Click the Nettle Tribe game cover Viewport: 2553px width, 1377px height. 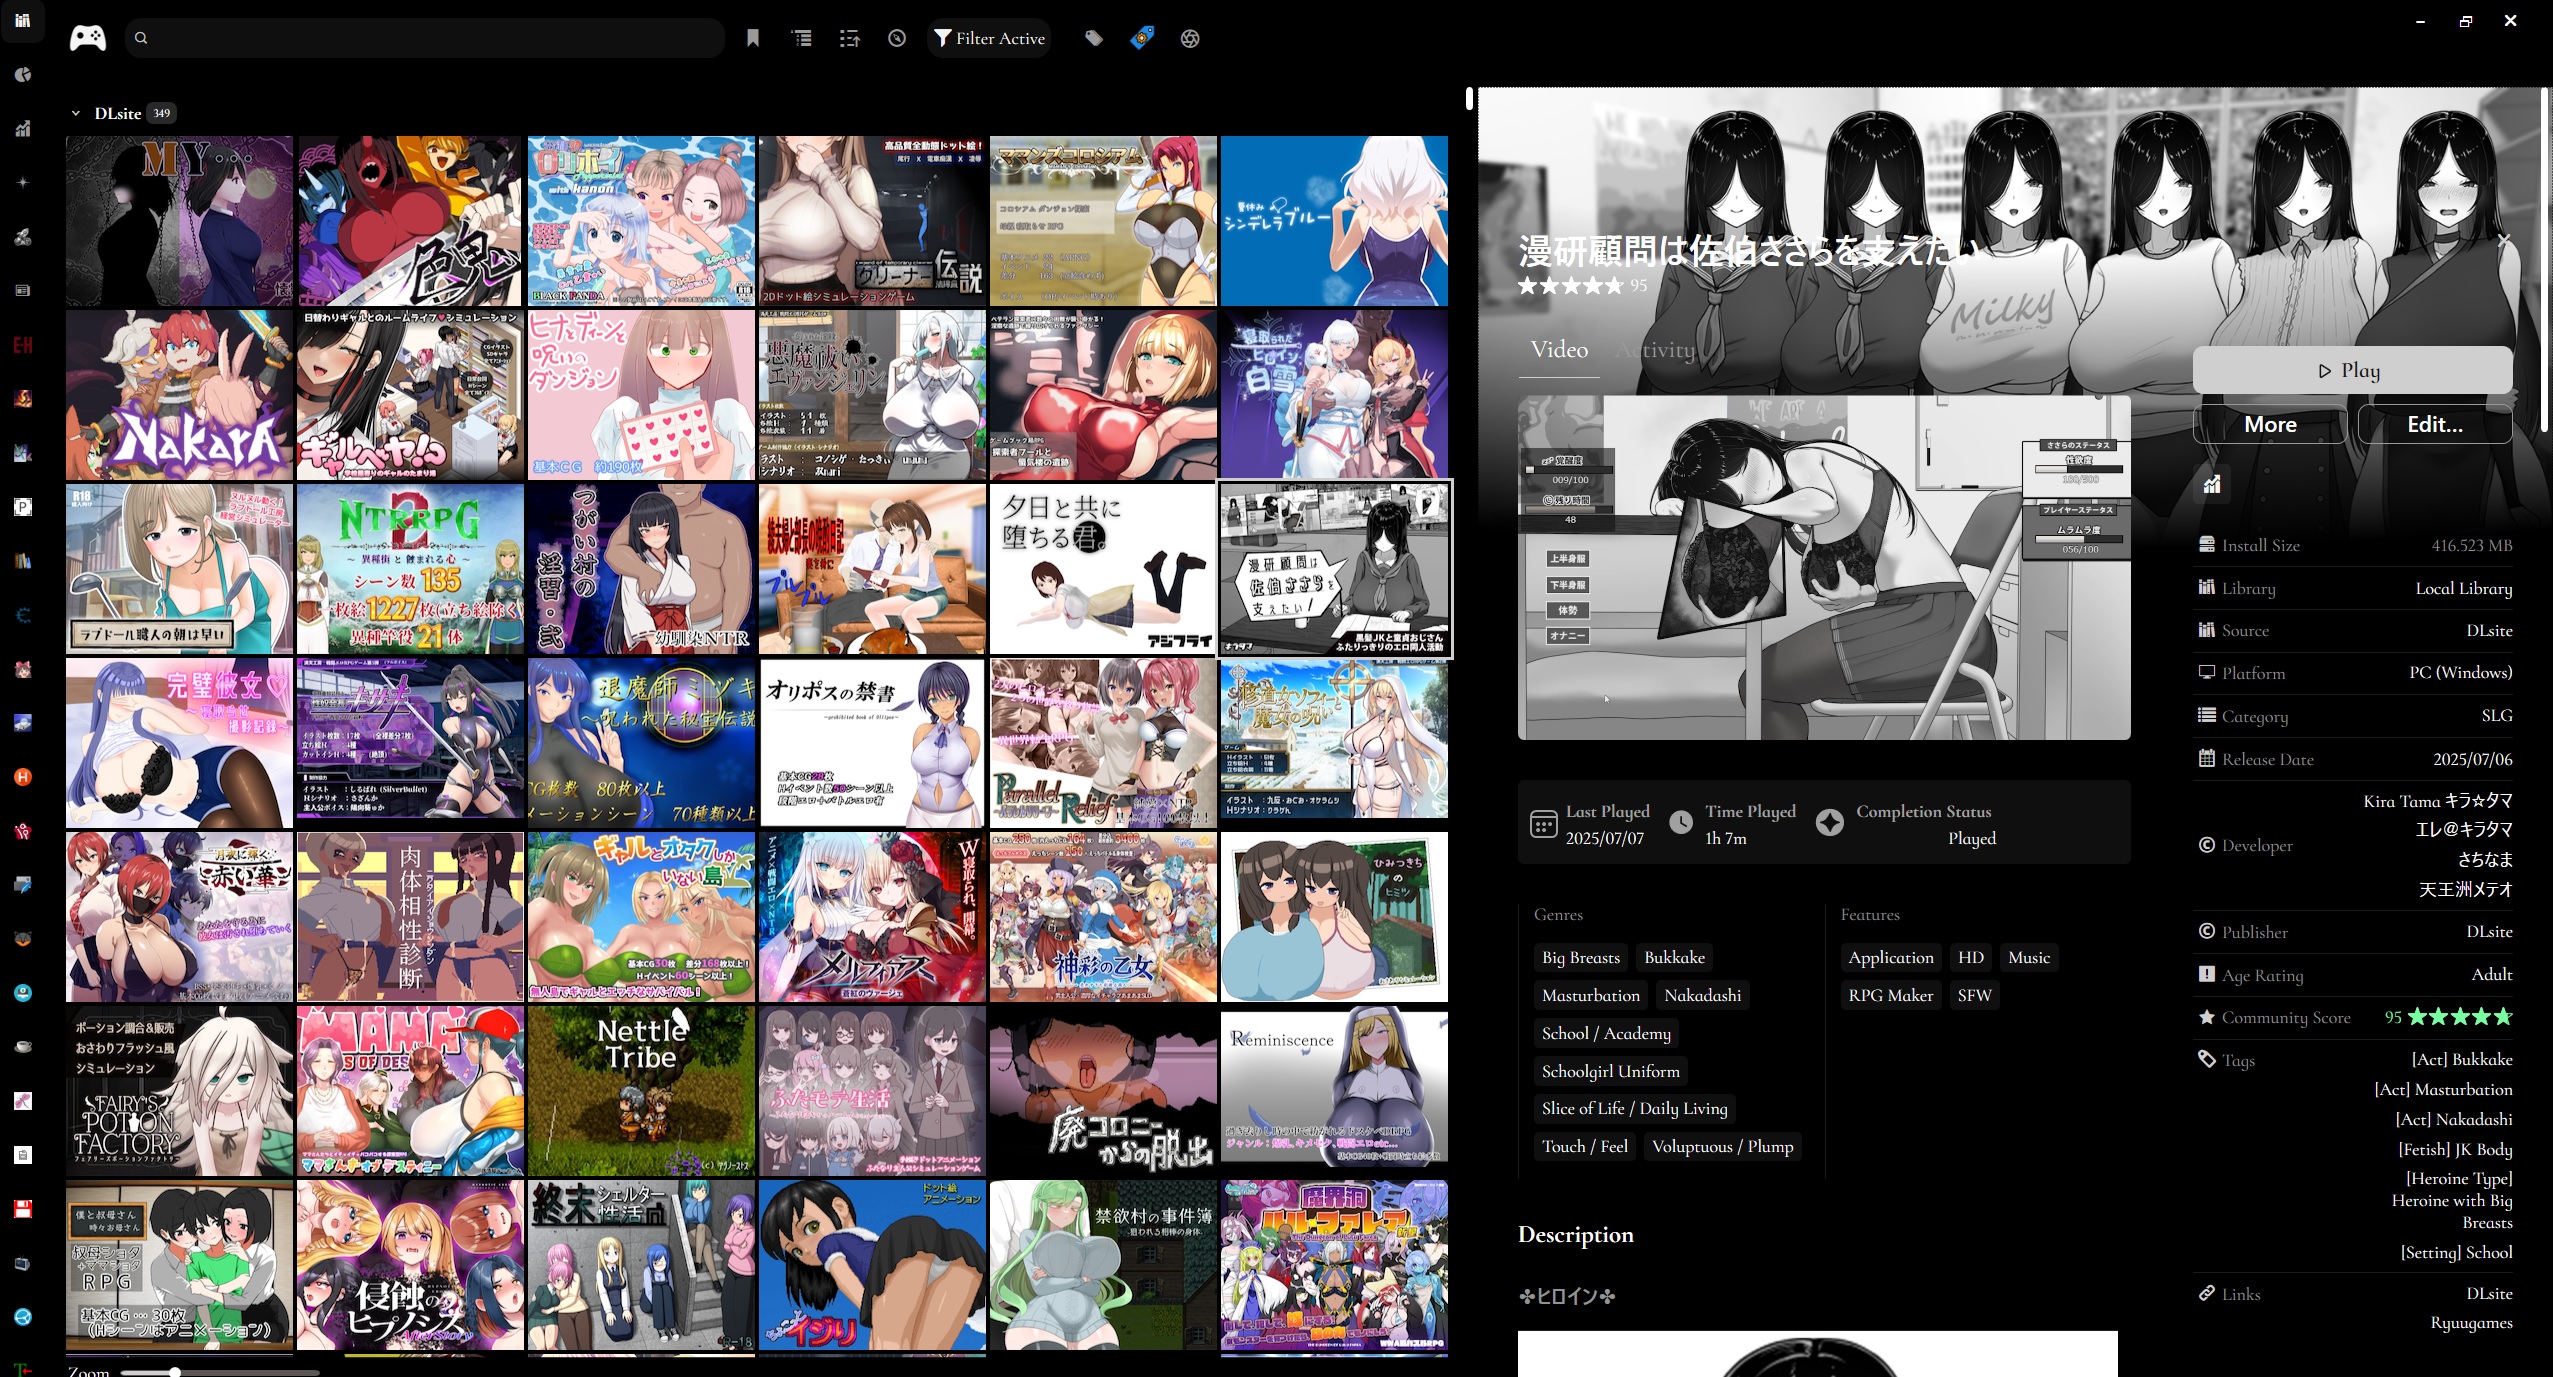641,1091
